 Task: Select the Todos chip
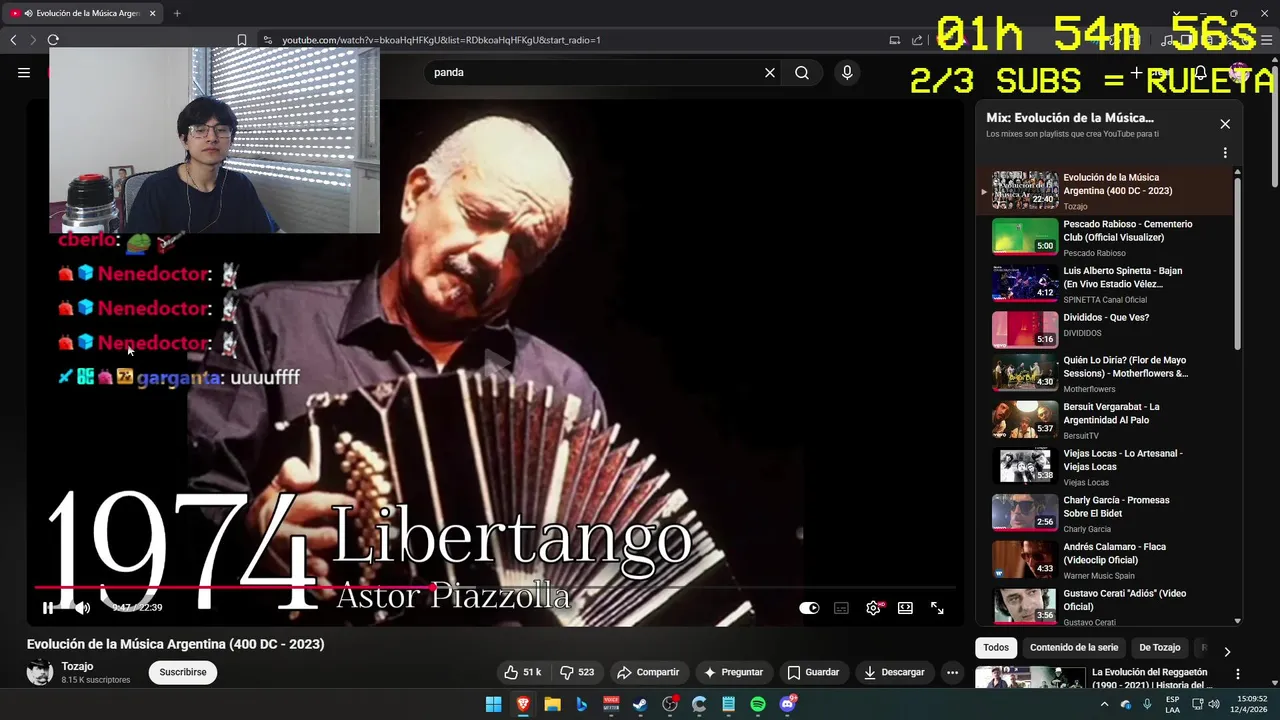[996, 647]
